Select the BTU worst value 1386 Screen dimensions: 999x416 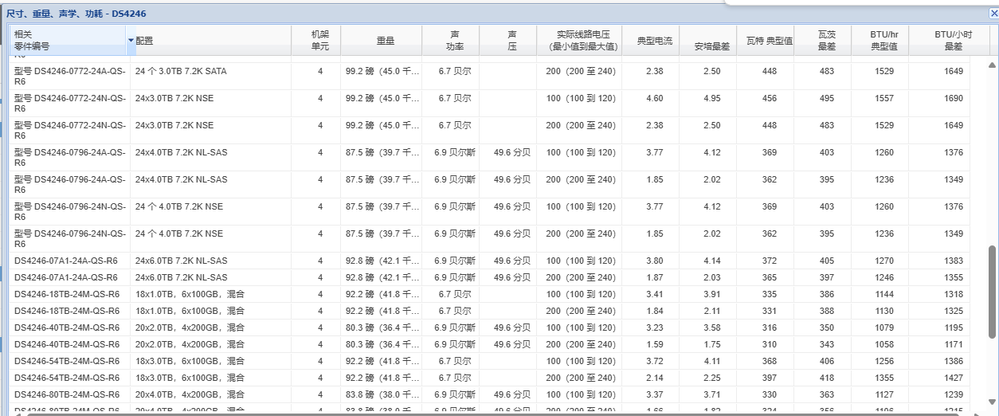[x=952, y=361]
